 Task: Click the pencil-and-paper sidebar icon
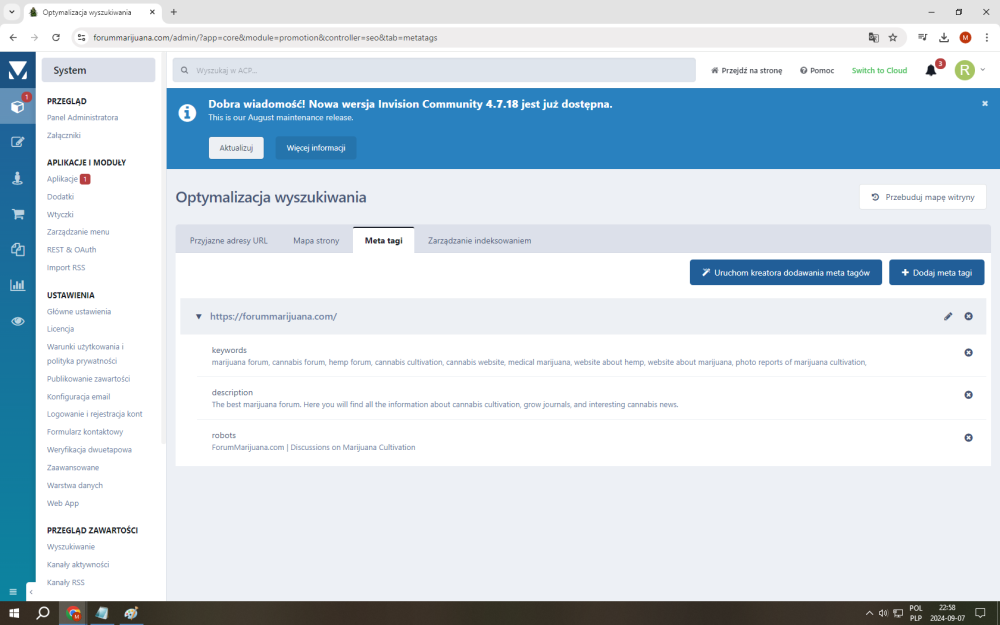tap(17, 142)
